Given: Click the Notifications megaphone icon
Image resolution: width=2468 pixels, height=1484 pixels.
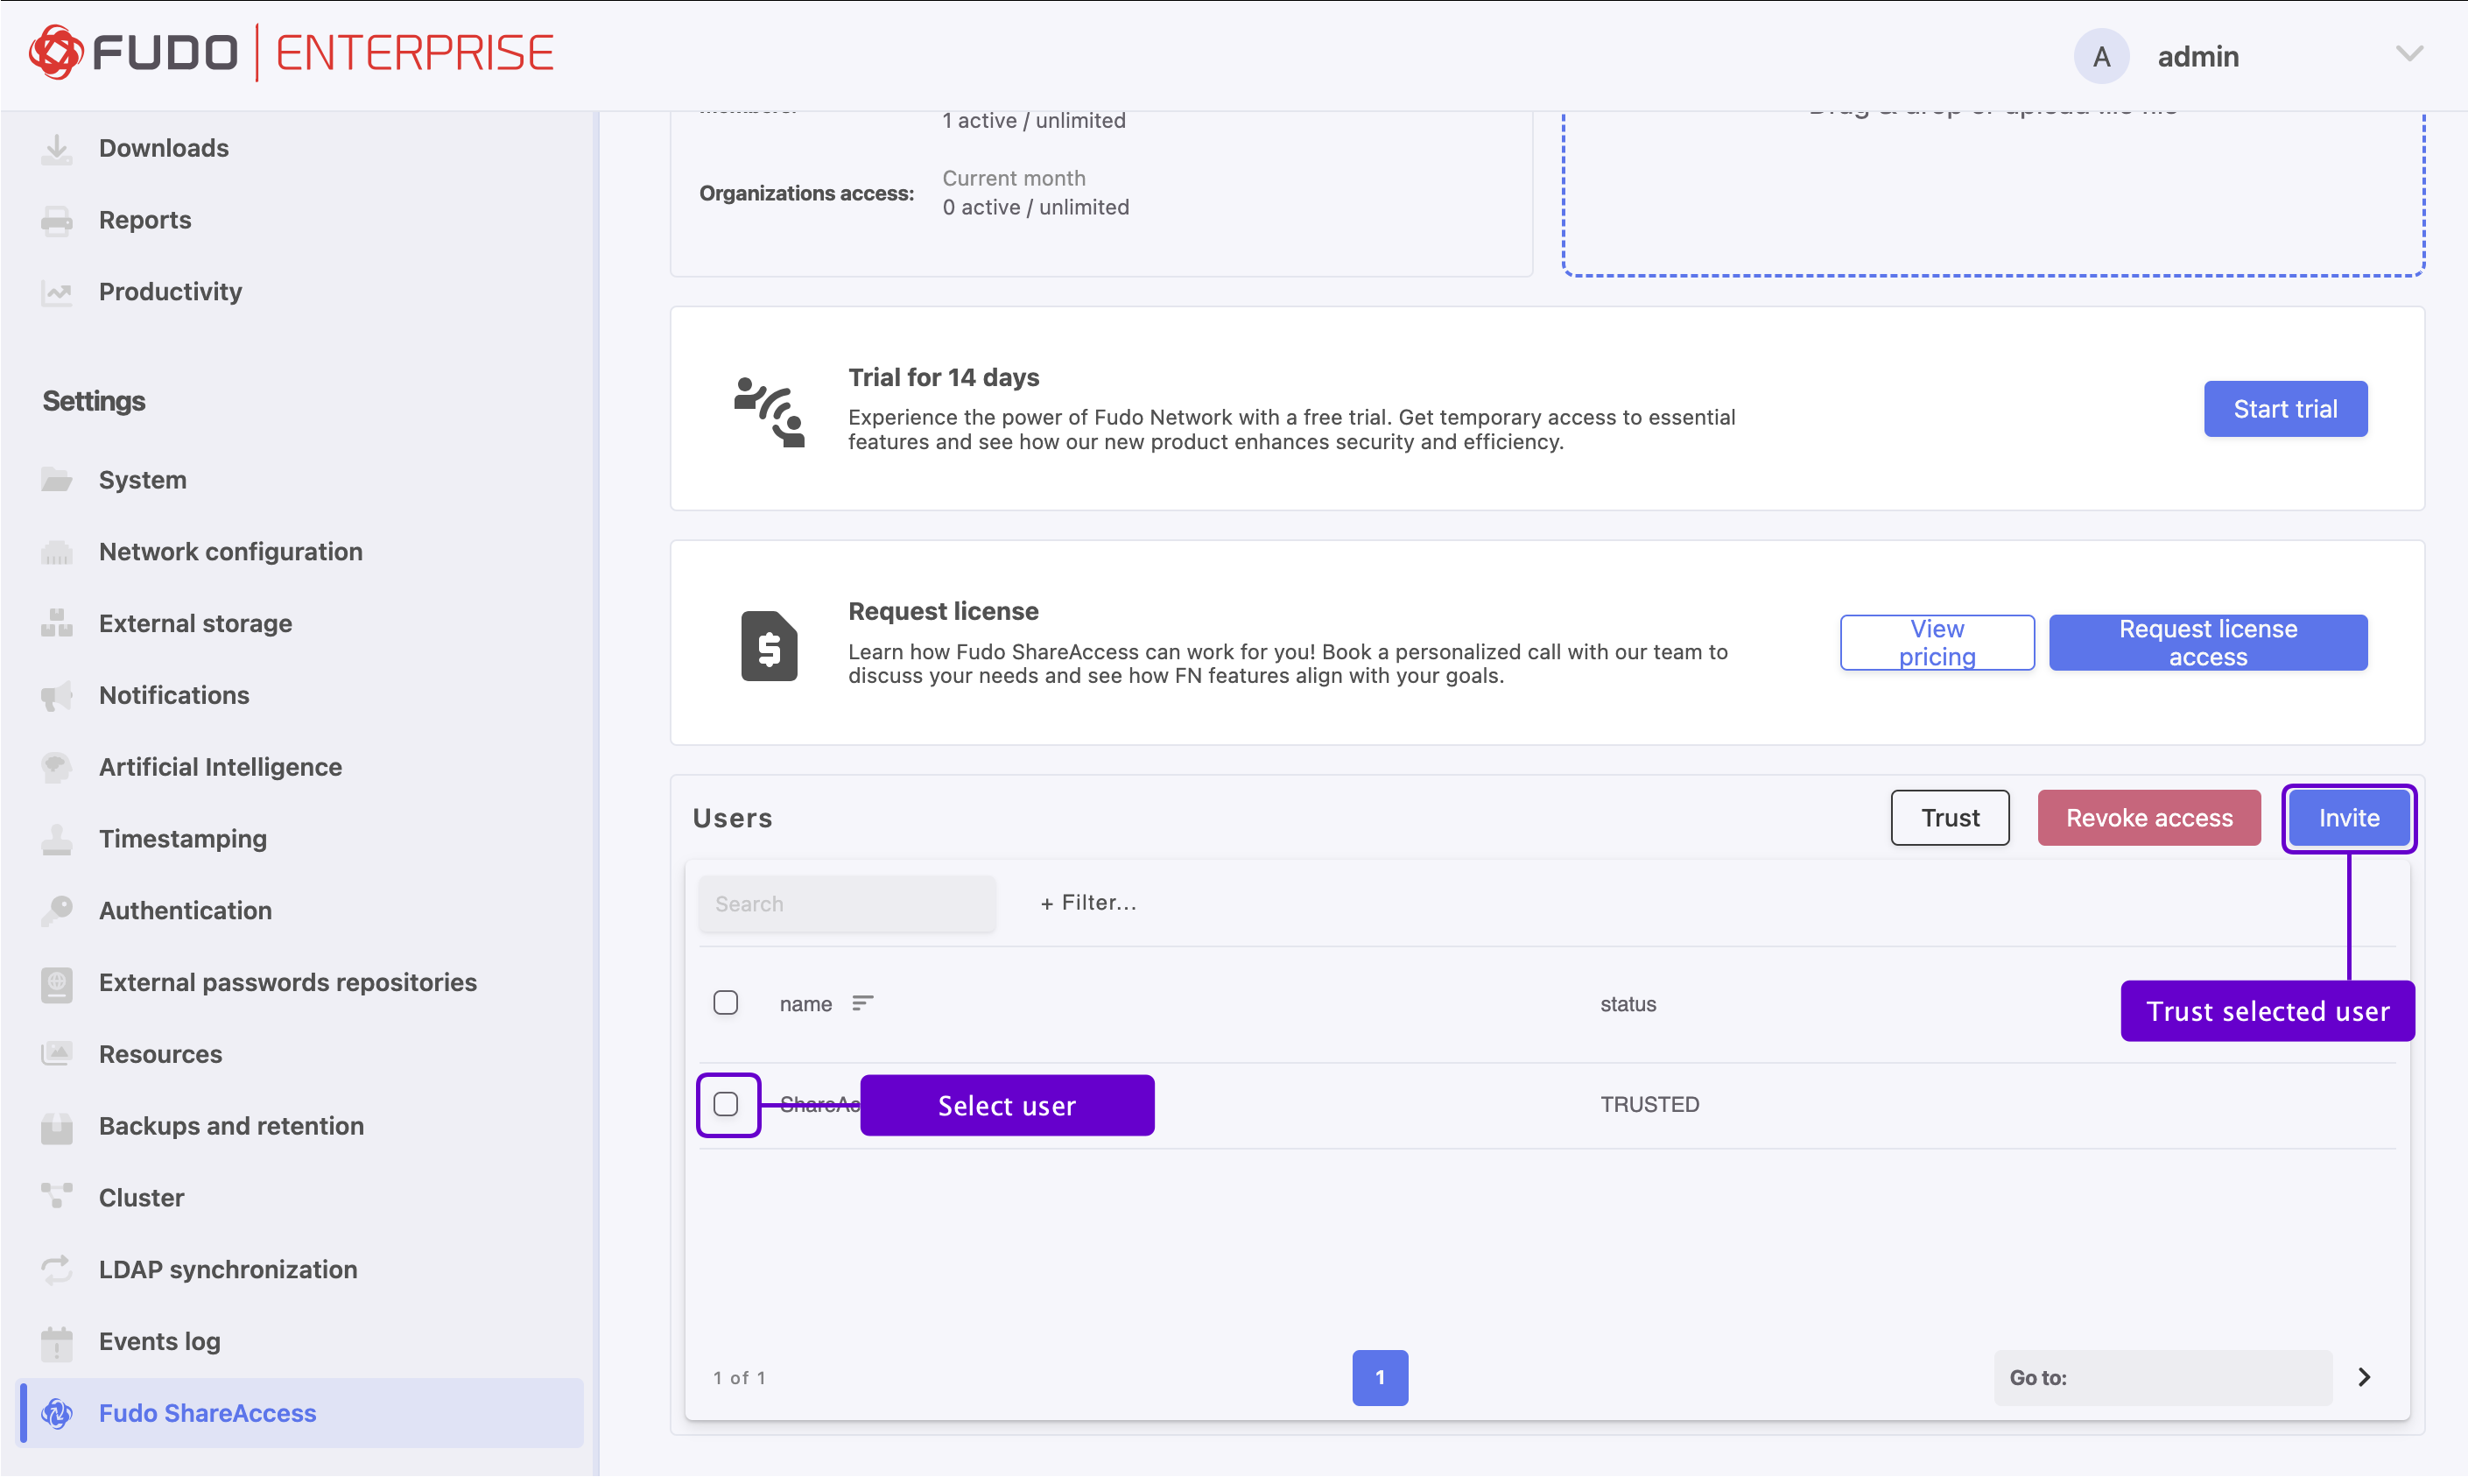Looking at the screenshot, I should coord(57,696).
